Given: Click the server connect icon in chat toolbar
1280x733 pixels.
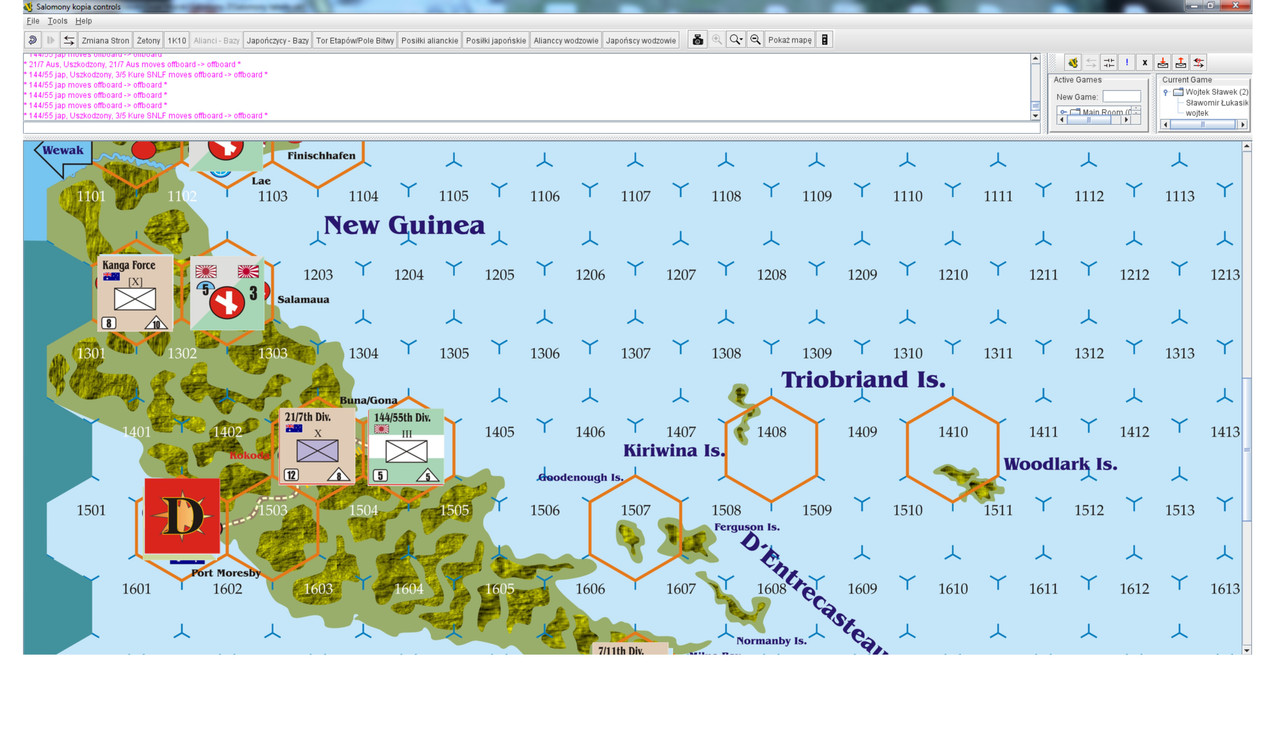Looking at the screenshot, I should pos(1073,63).
